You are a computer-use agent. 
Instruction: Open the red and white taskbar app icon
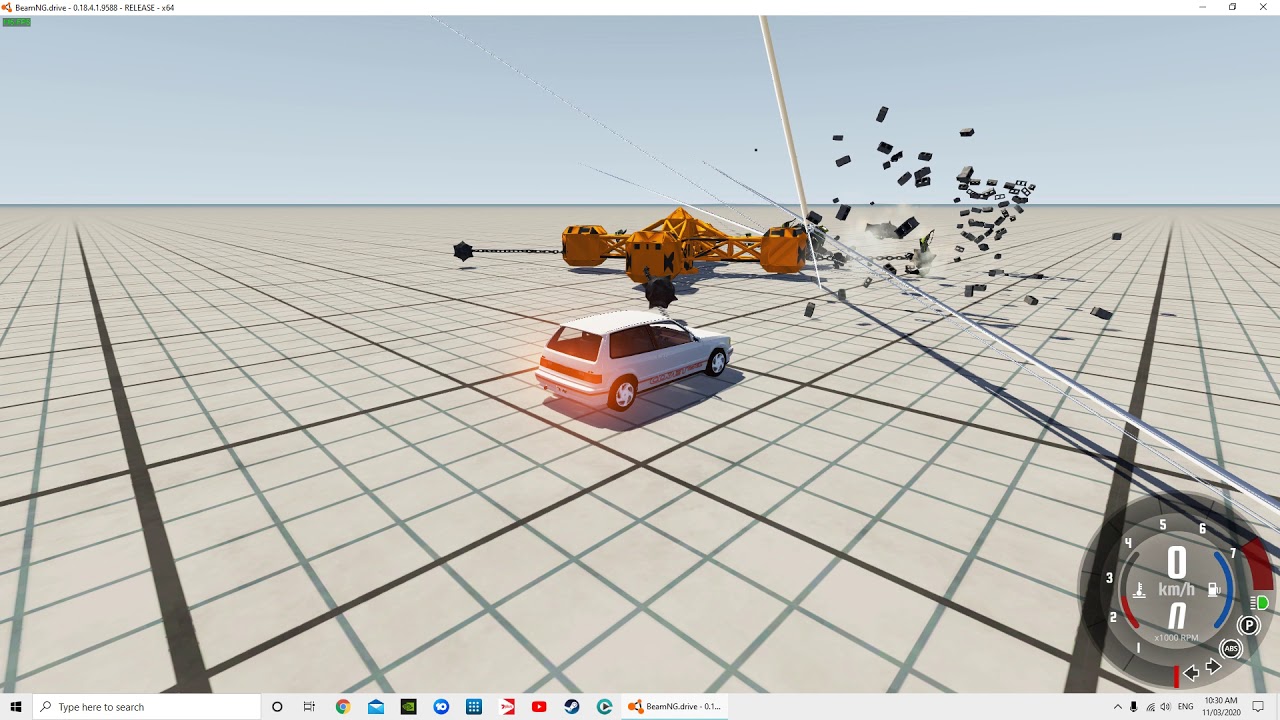[x=507, y=707]
